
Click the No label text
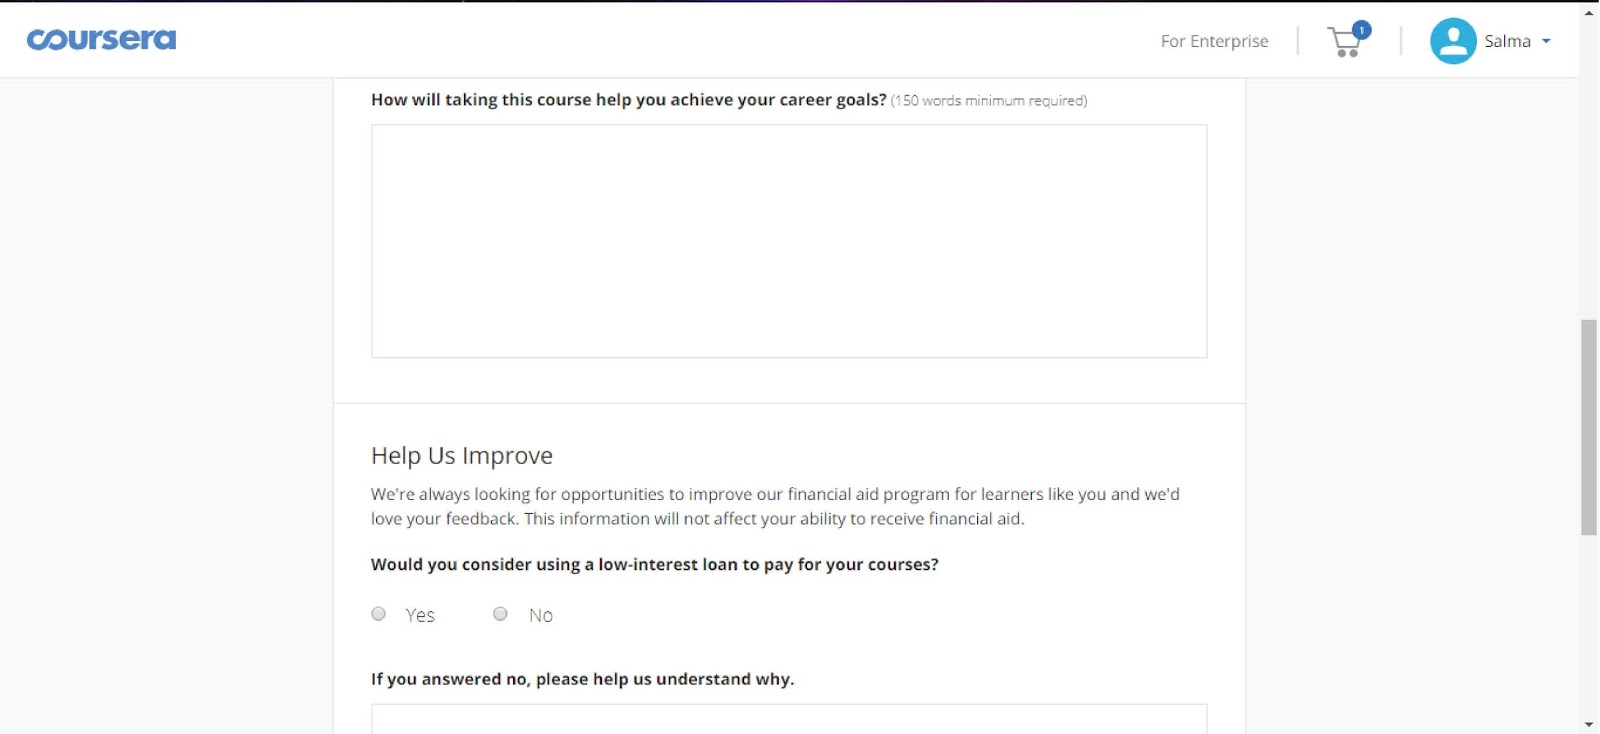[541, 615]
